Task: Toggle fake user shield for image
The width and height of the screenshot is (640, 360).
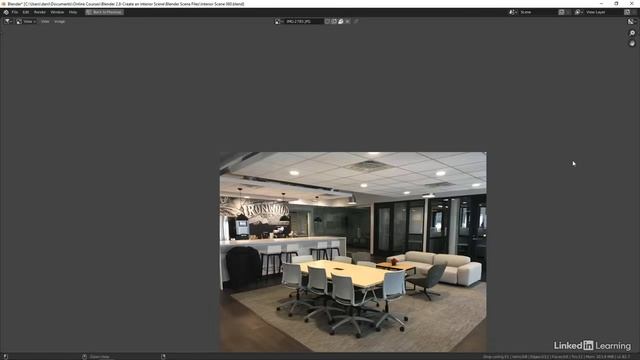Action: coord(327,21)
